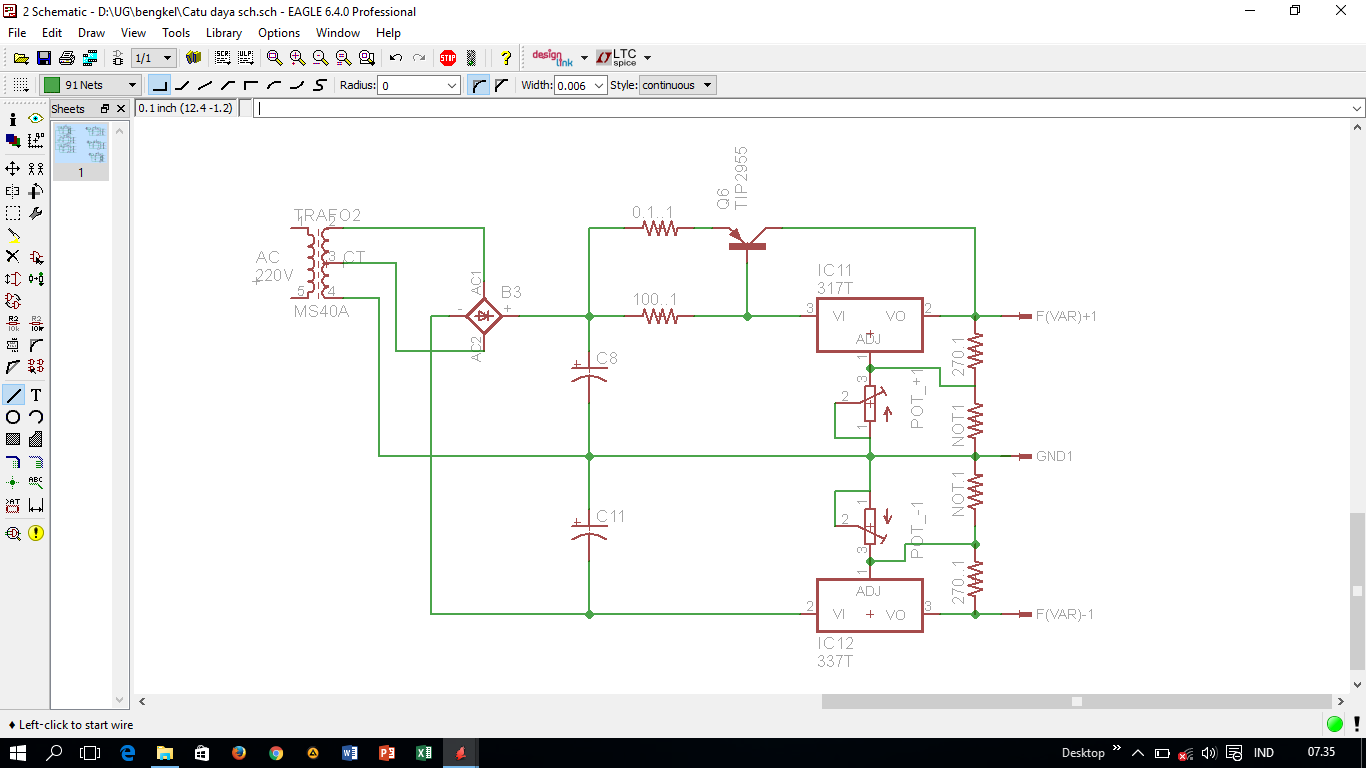Close the Sheets panel
Image resolution: width=1366 pixels, height=768 pixels.
(121, 108)
